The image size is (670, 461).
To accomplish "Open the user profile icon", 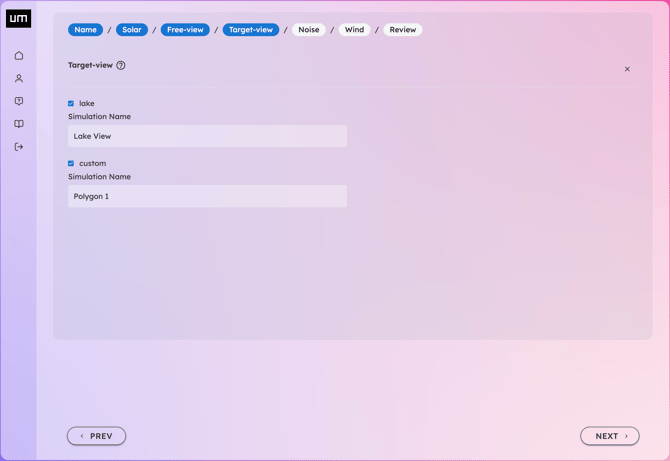I will tap(19, 78).
